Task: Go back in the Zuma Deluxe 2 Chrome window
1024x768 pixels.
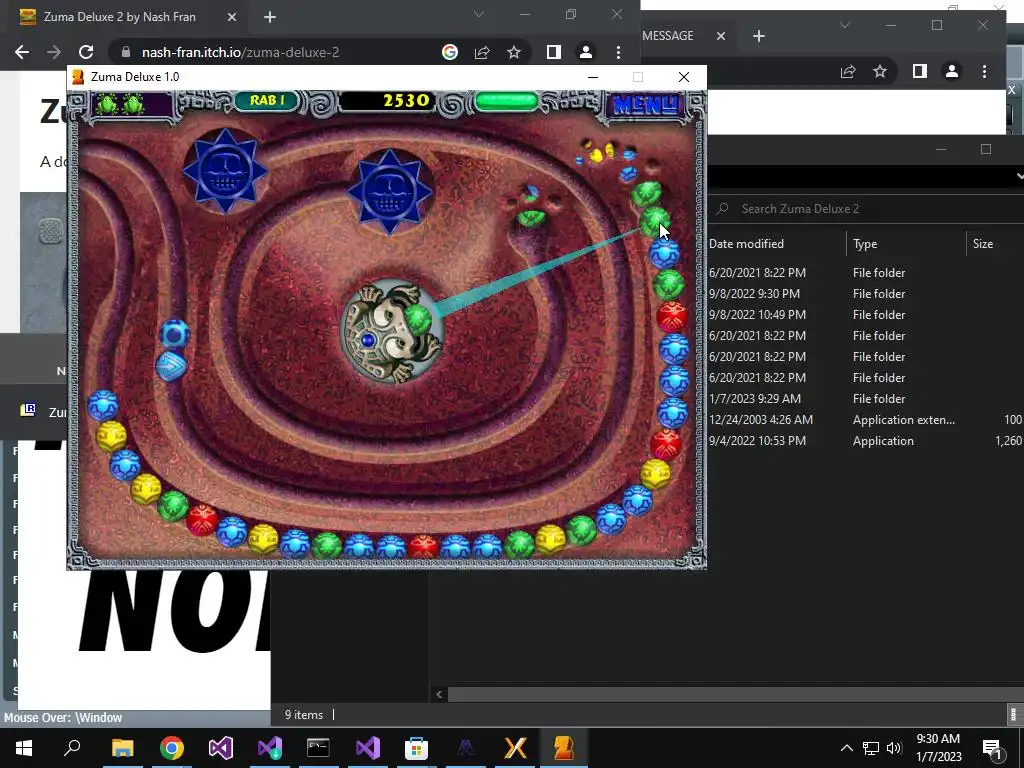Action: [x=22, y=52]
